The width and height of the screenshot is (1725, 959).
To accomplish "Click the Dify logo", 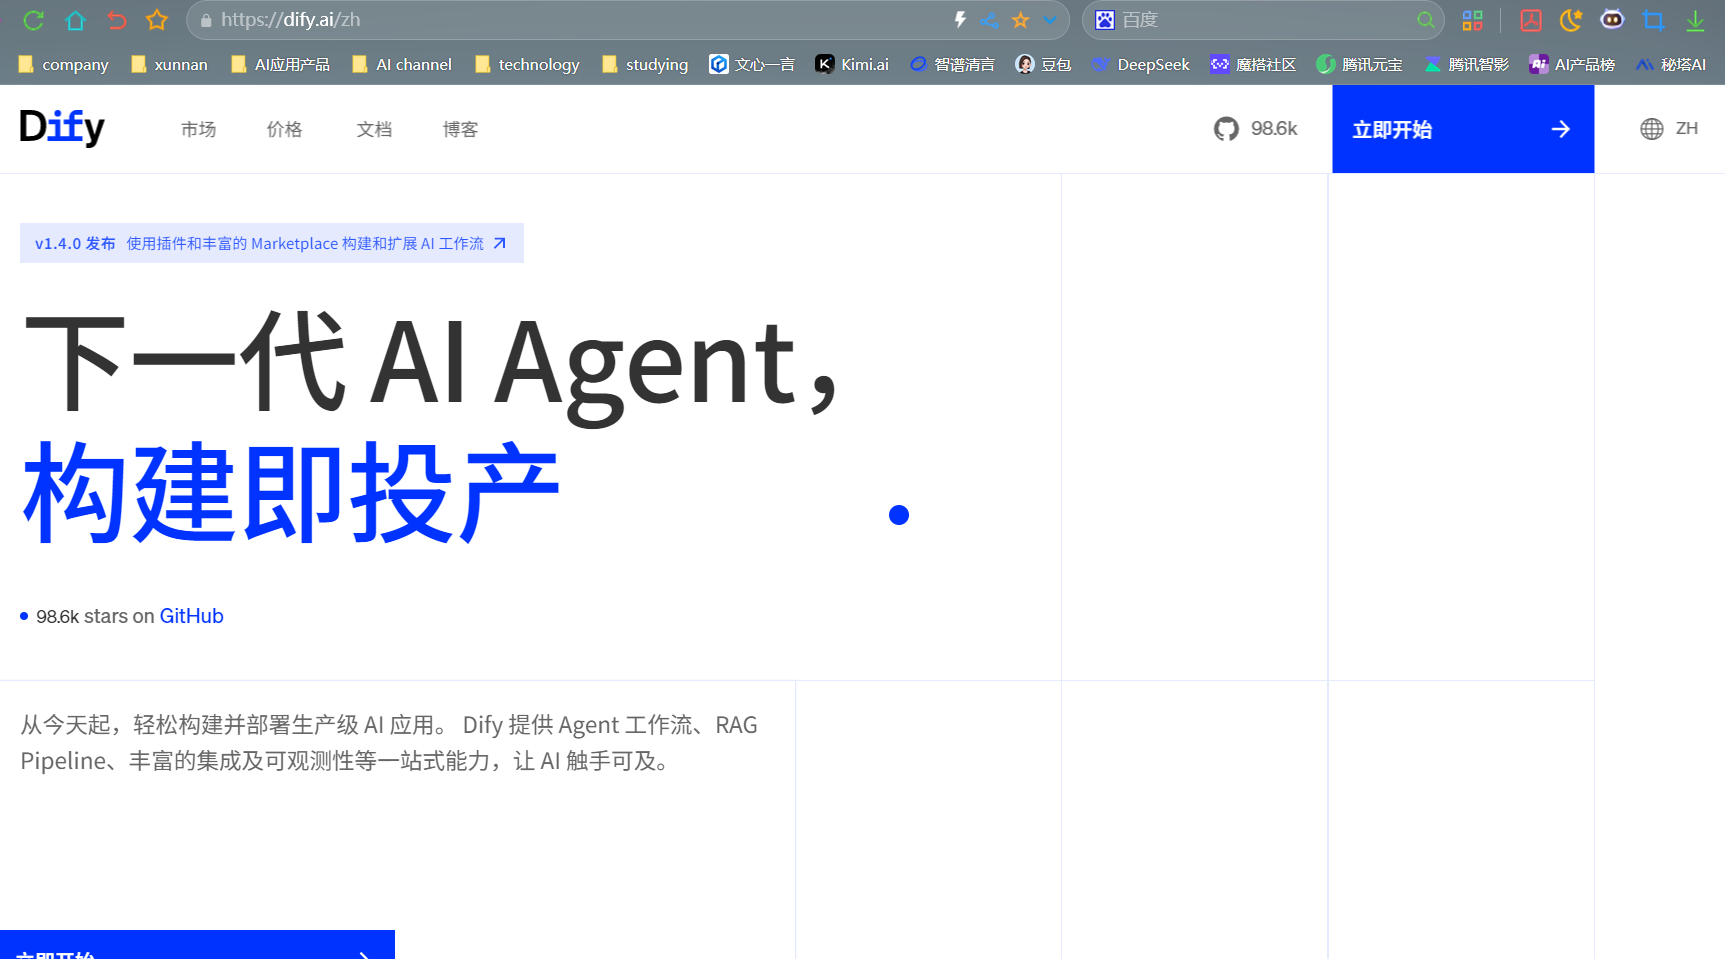I will [x=62, y=127].
